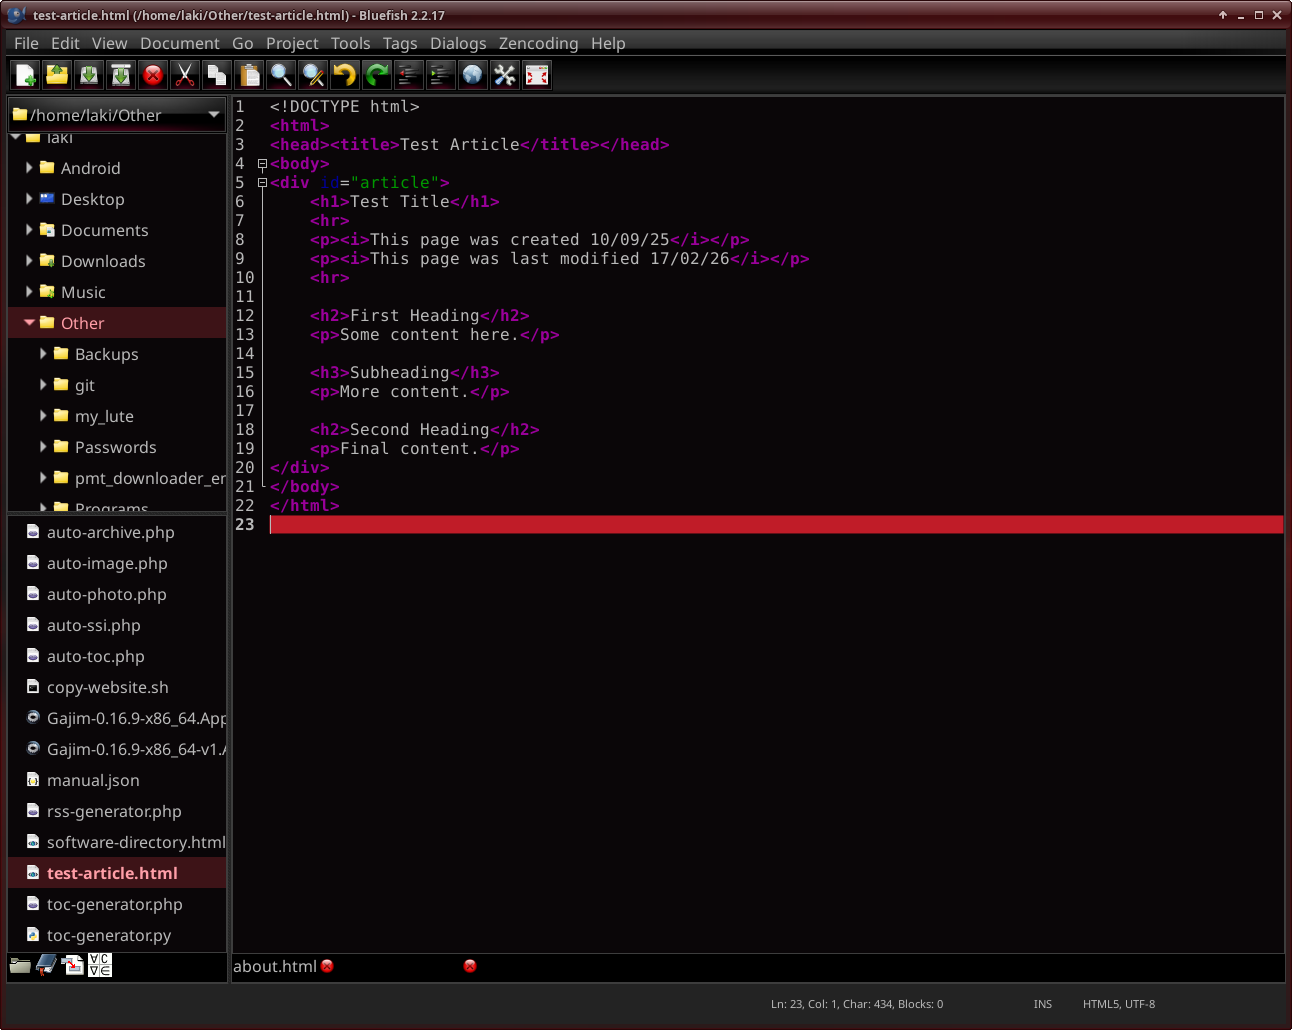The image size is (1292, 1030).
Task: Switch to the Bookmarks sidebar tab icon
Action: click(46, 965)
